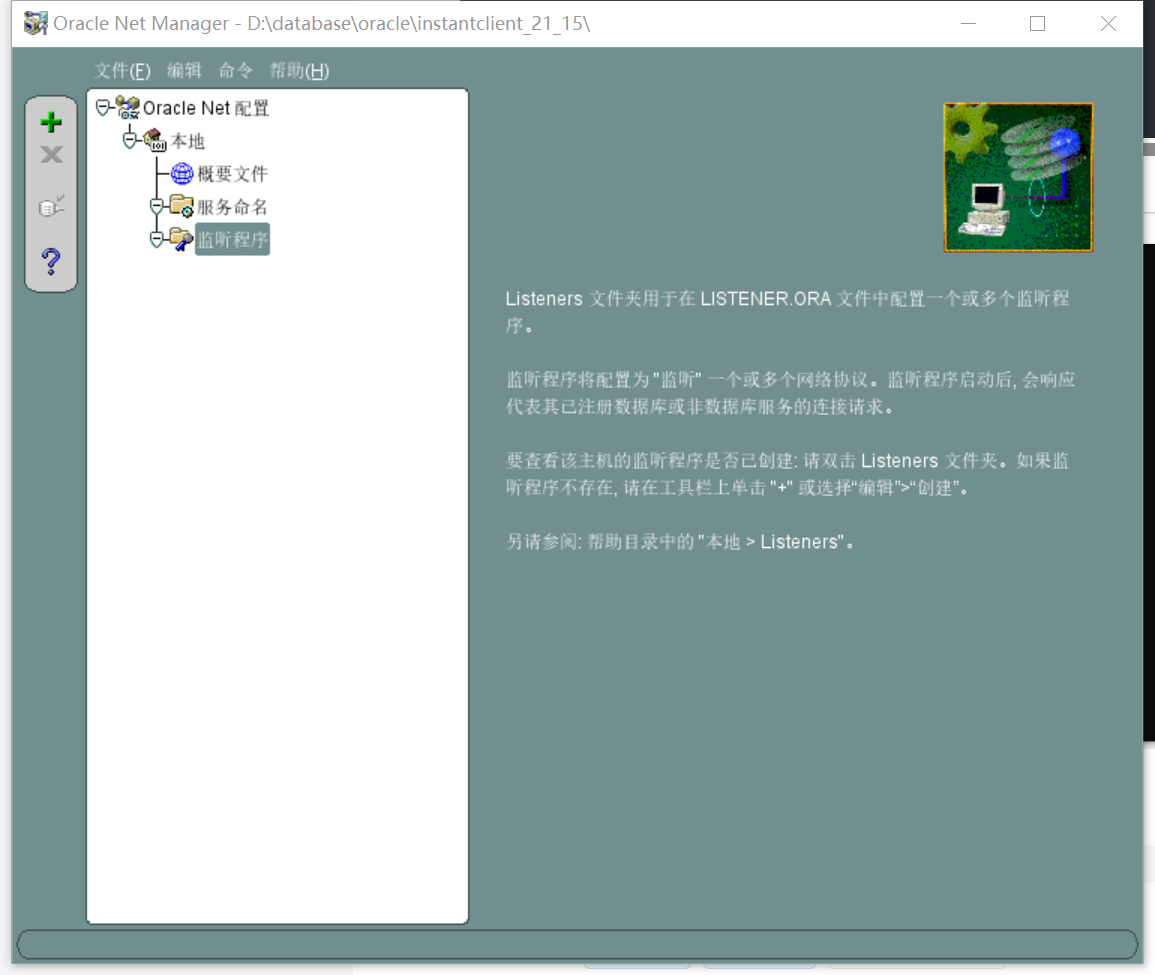This screenshot has height=975, width=1155.
Task: Click the network illustration image
Action: [x=1018, y=177]
